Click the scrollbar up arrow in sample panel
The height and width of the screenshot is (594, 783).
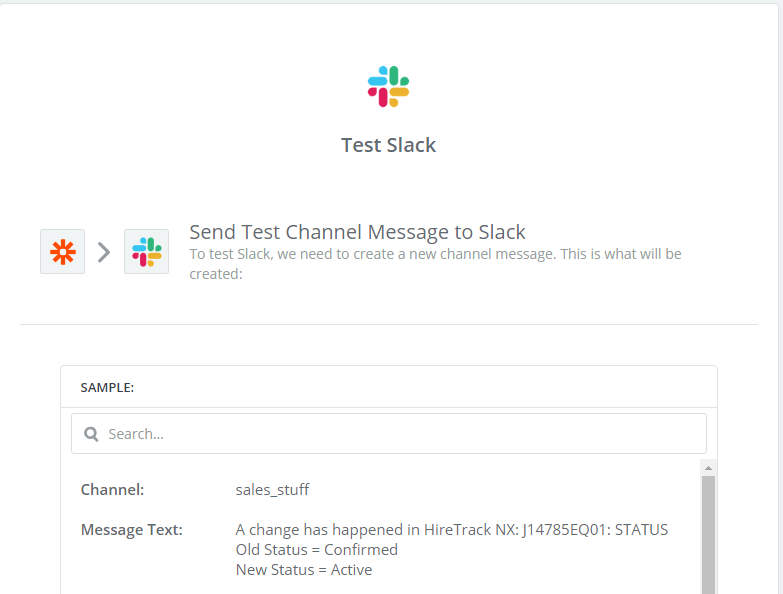click(708, 468)
